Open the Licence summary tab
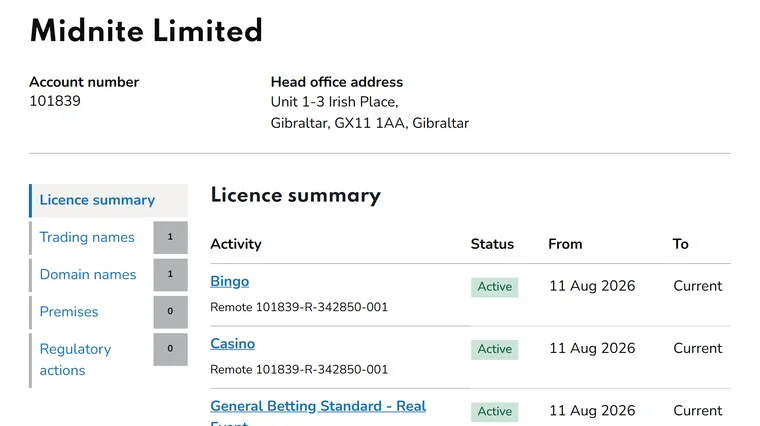 [x=109, y=200]
